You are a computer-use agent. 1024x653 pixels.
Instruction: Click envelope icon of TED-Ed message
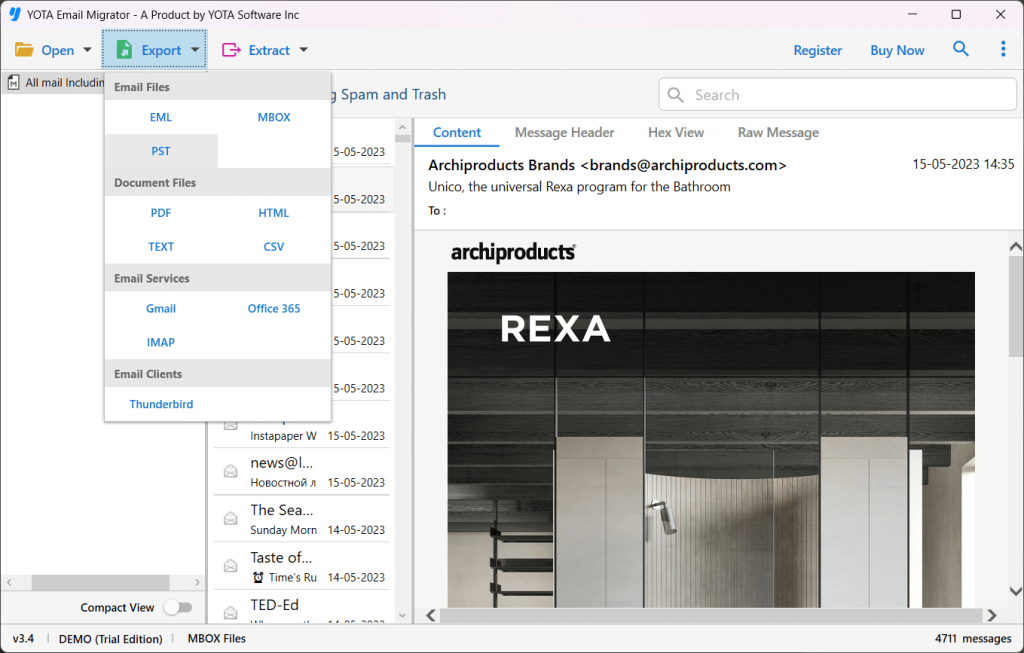pyautogui.click(x=231, y=613)
